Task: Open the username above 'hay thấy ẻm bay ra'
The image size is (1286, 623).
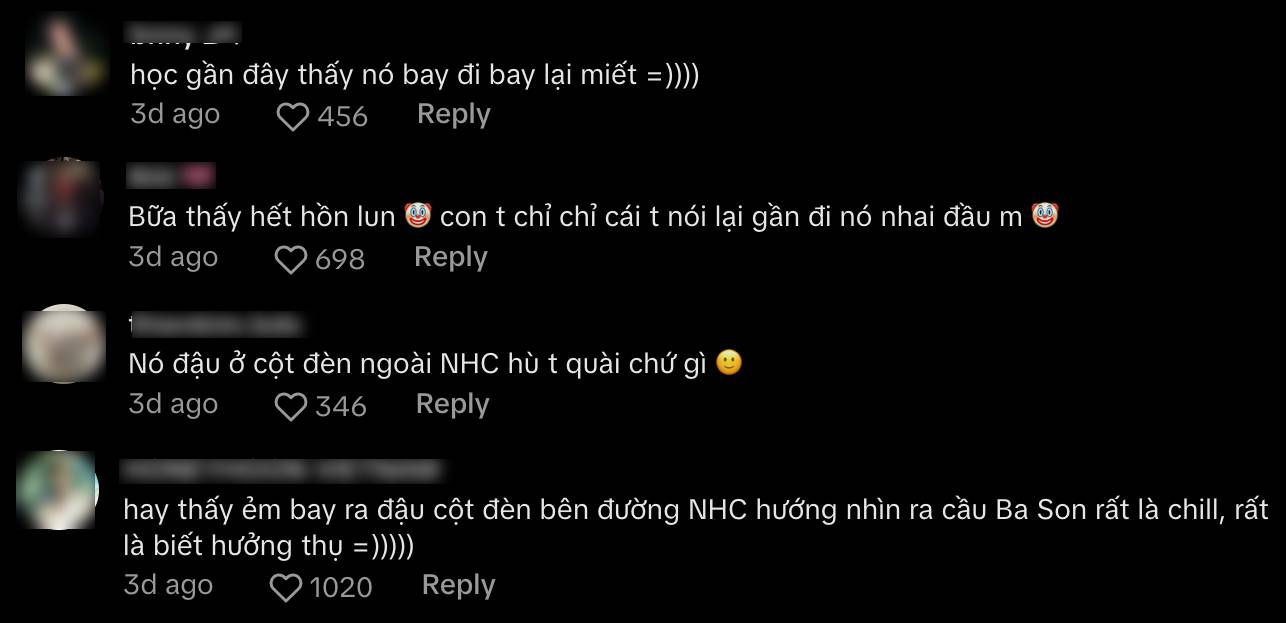Action: (281, 469)
